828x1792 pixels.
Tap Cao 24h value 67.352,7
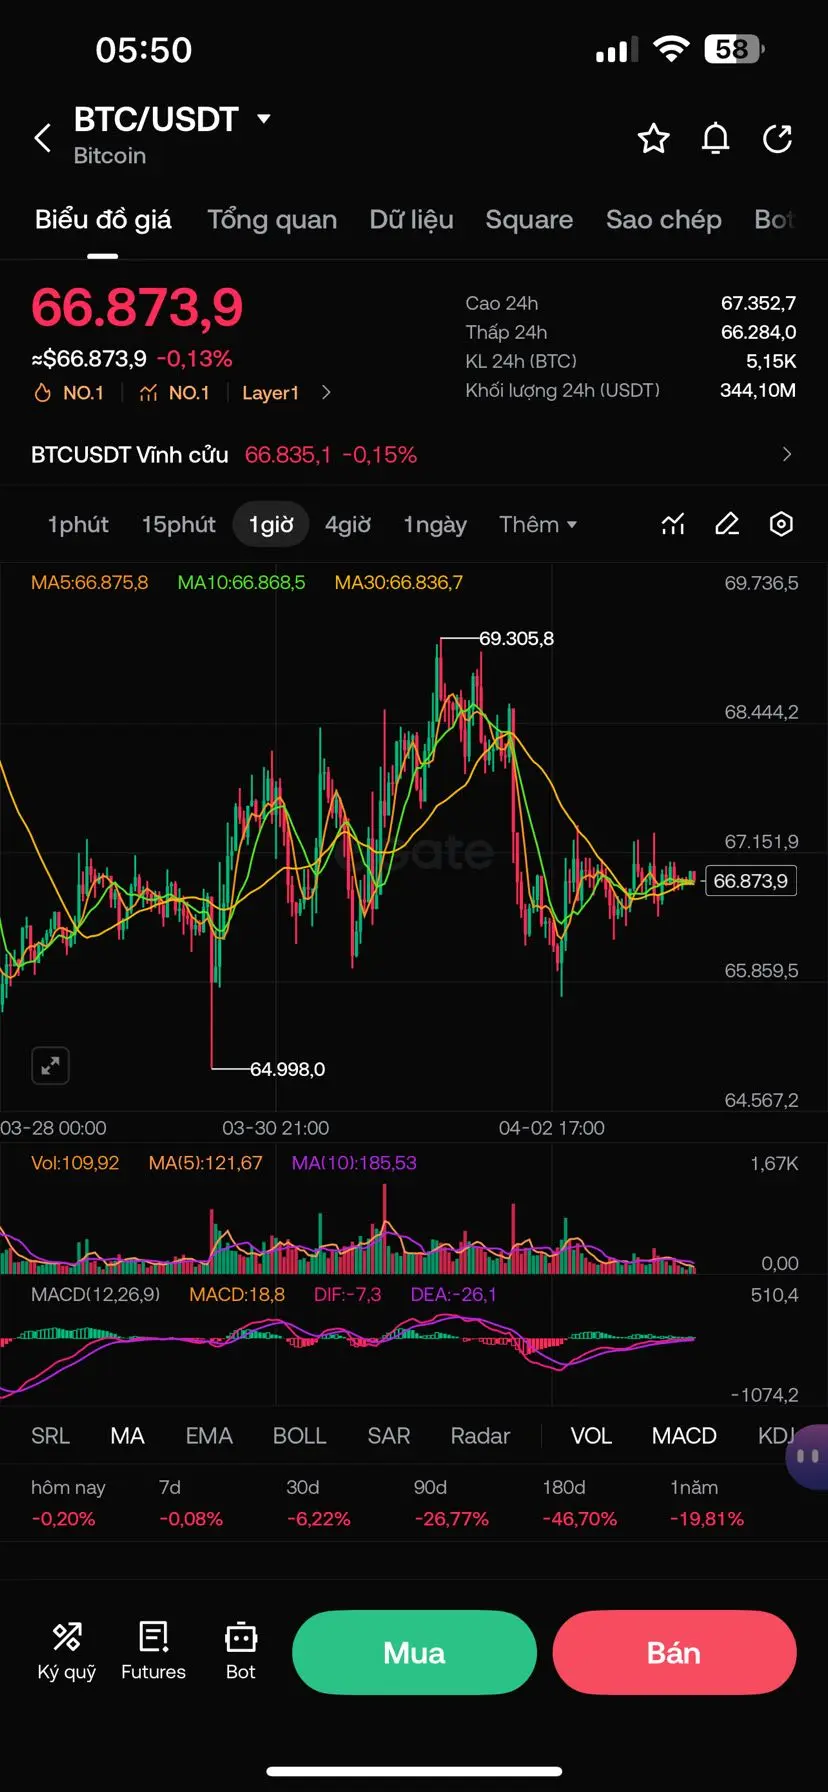758,303
